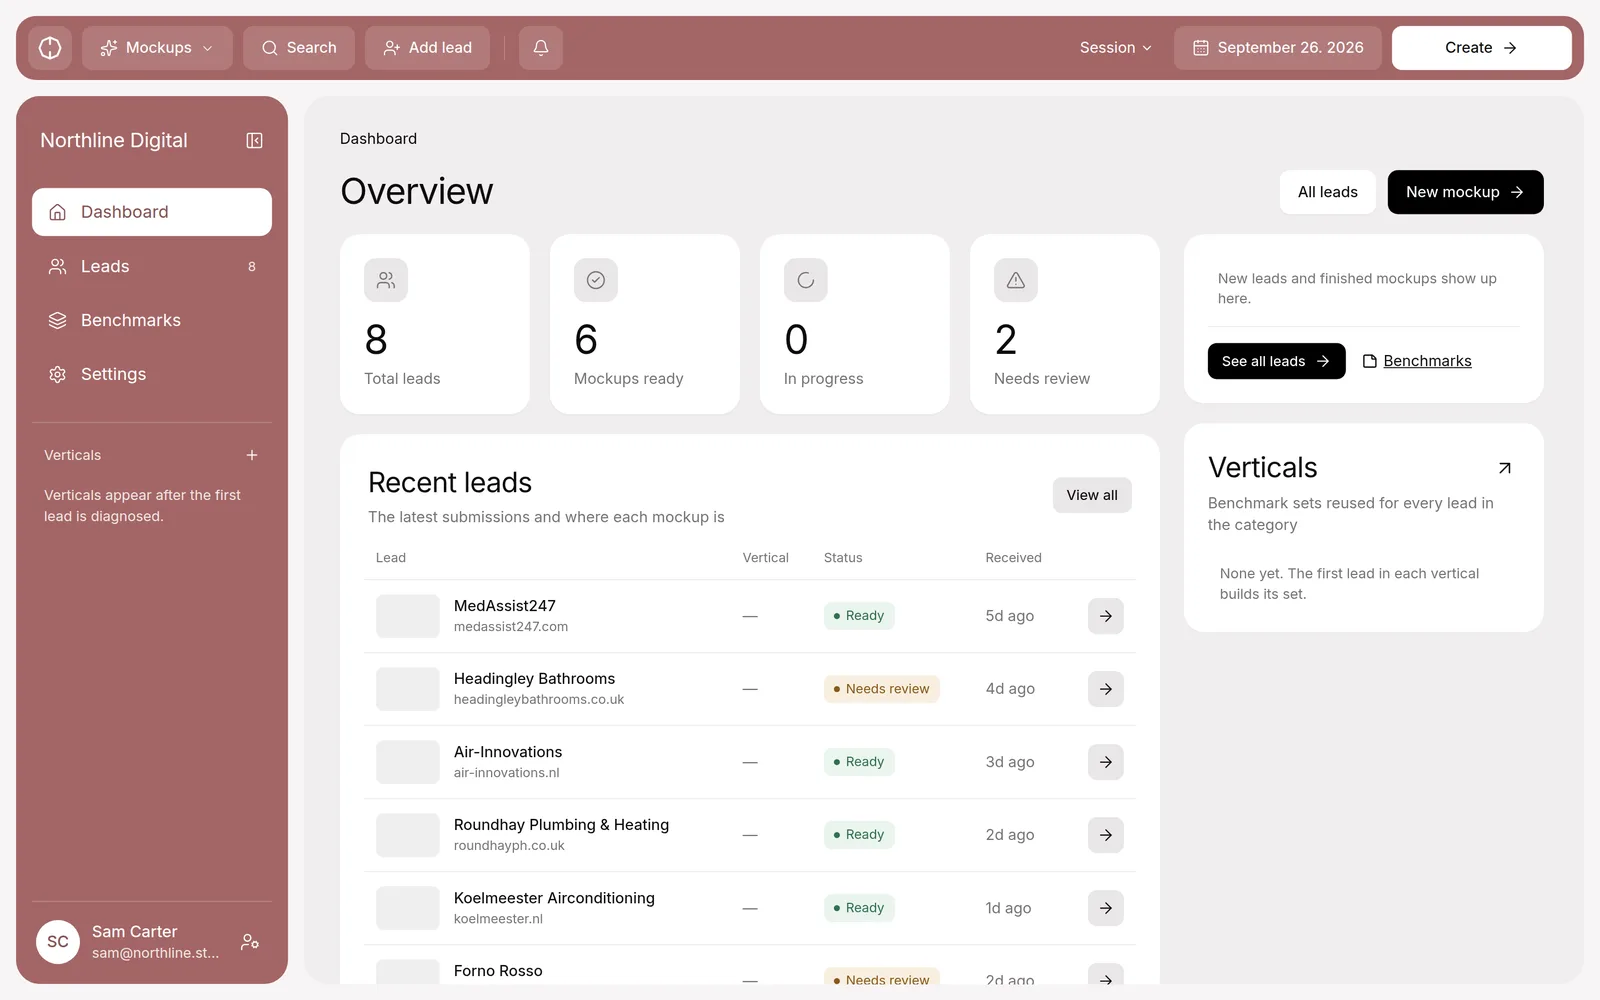
Task: Click Koelmeester Airconditioning lead name
Action: click(x=554, y=898)
